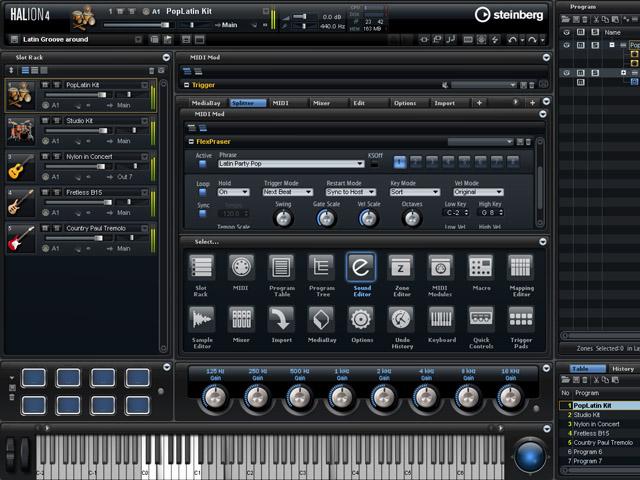This screenshot has width=640, height=480.
Task: Click the first trigger pad
Action: click(33, 378)
